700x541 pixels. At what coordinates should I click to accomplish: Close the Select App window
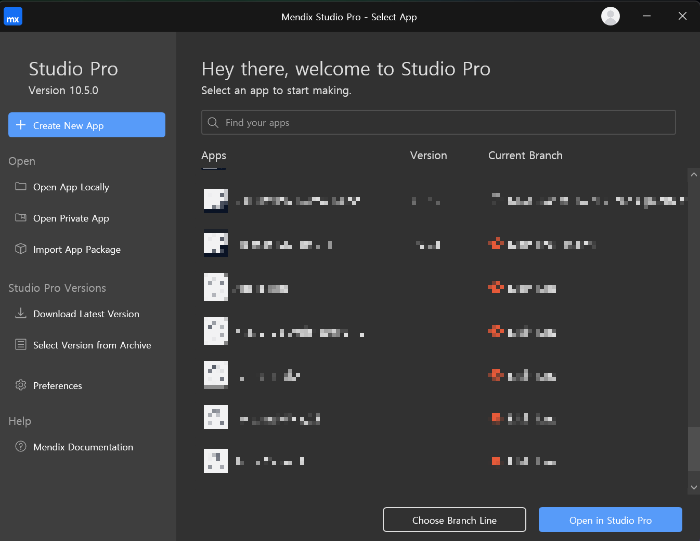682,17
